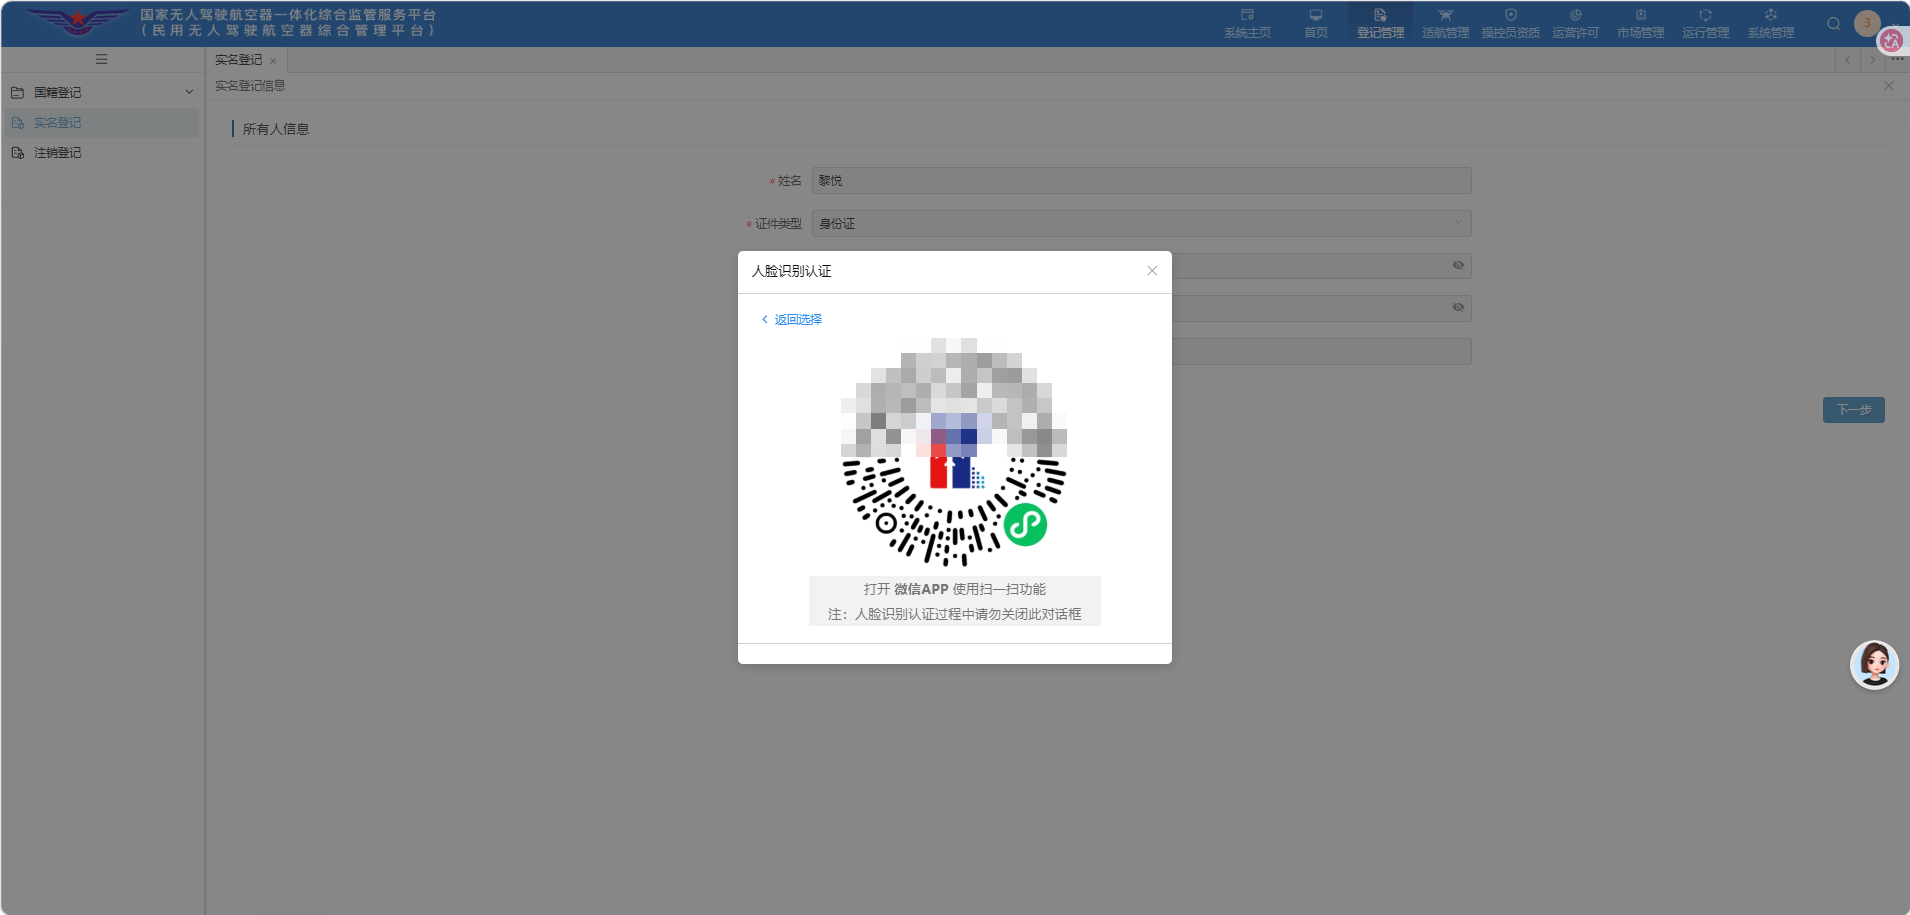Open the customer service assistant avatar

tap(1874, 665)
